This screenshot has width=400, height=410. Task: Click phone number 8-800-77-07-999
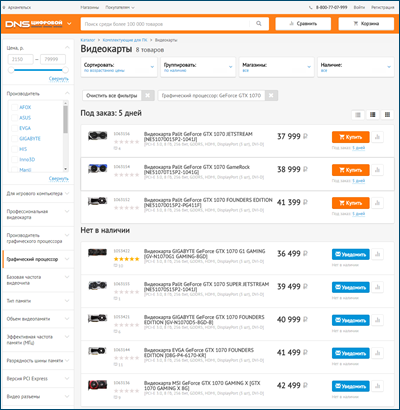[331, 7]
